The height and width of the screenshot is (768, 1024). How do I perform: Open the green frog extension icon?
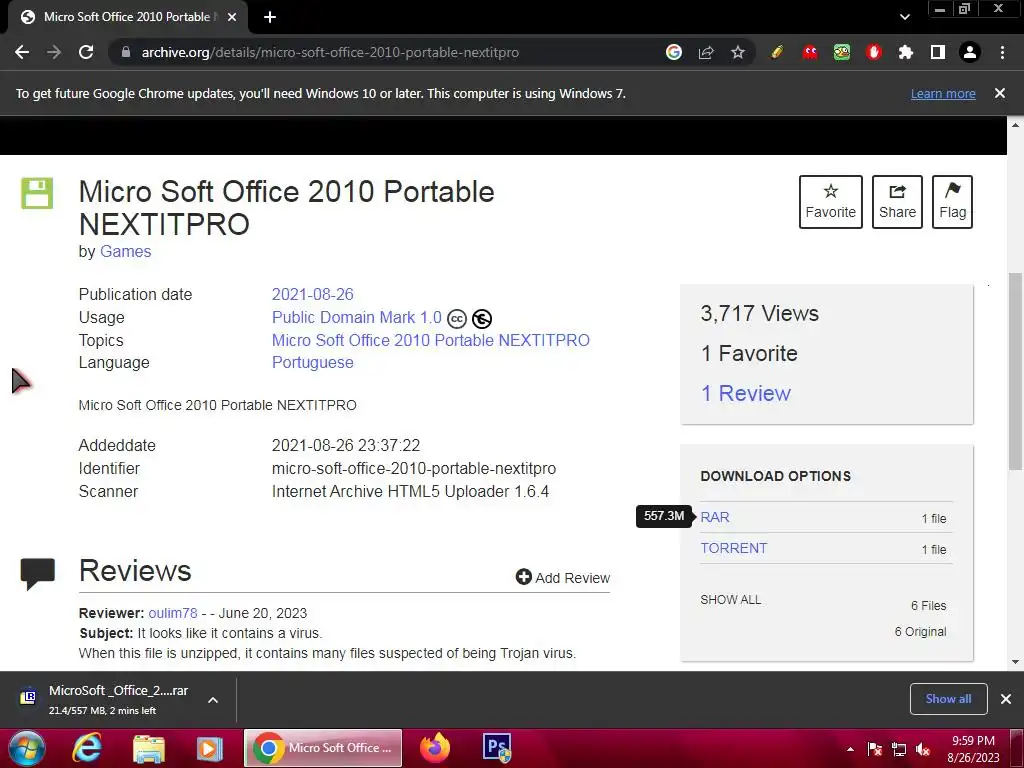[x=842, y=52]
